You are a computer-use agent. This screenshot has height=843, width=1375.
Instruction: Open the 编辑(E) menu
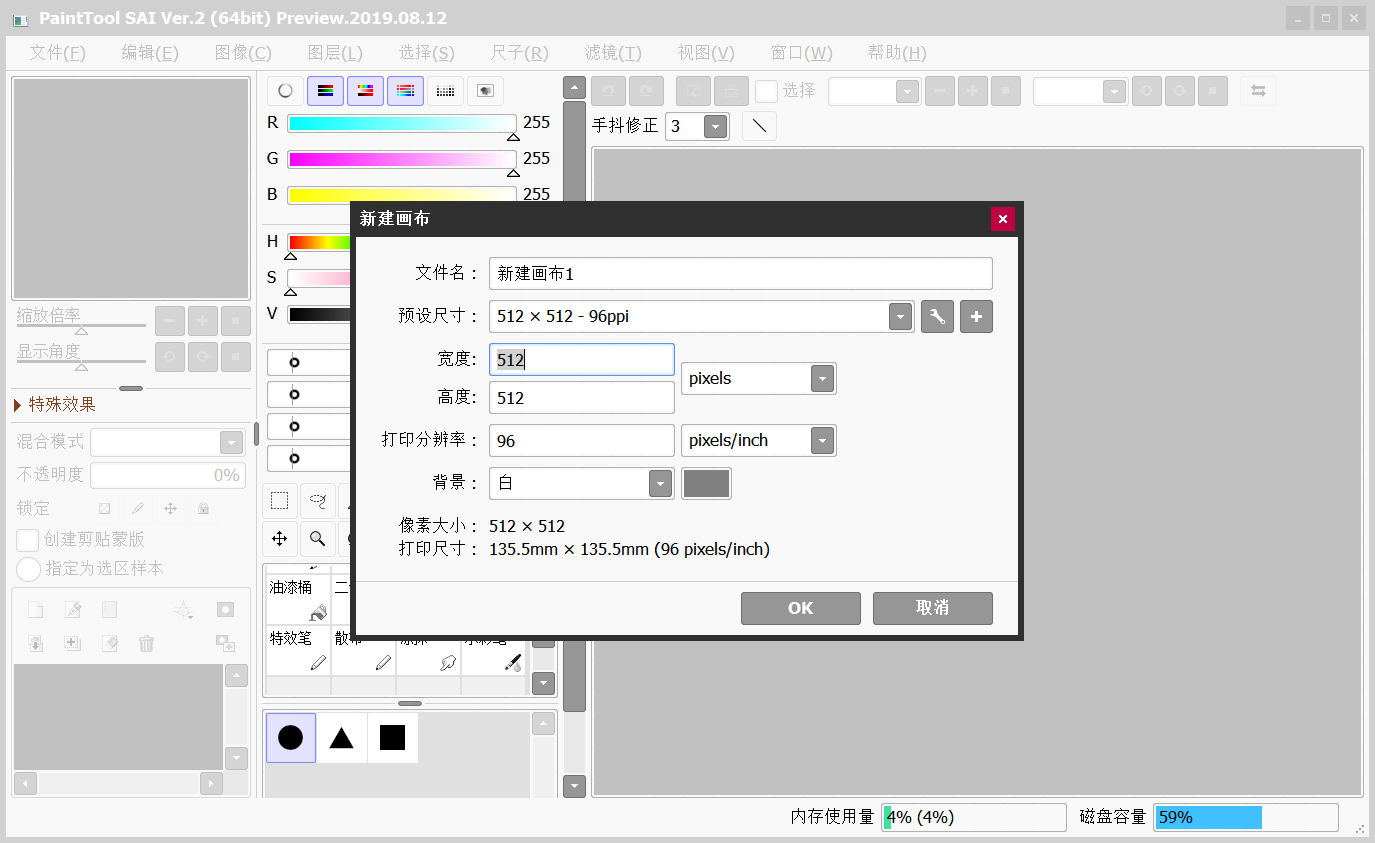click(x=150, y=53)
